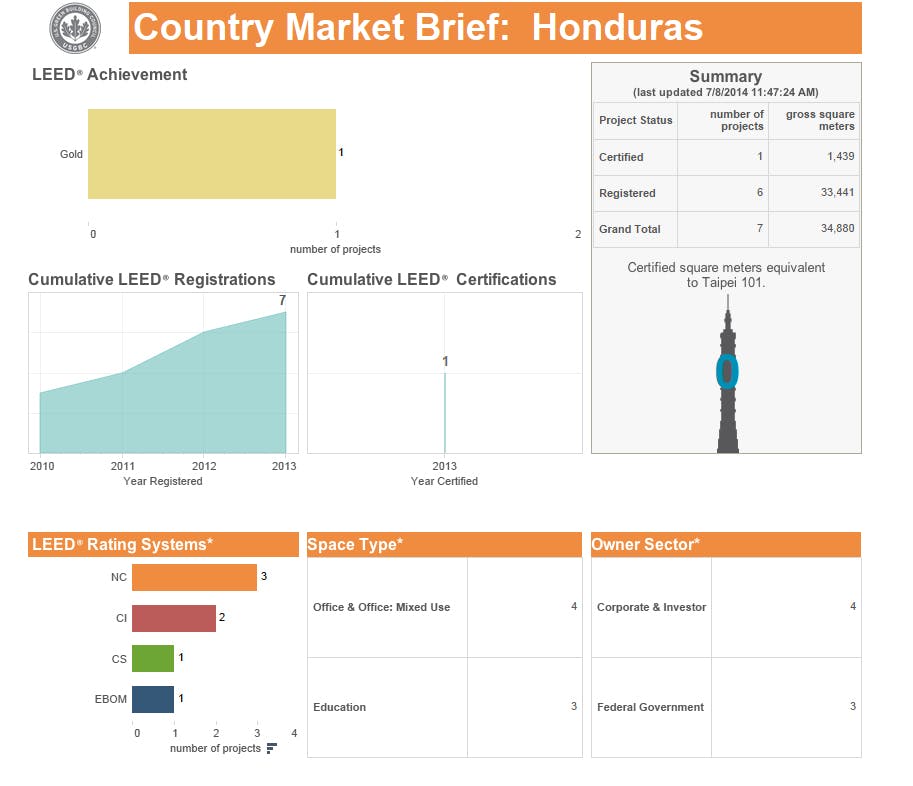This screenshot has height=786, width=913.
Task: Select the orange NC rating bar
Action: click(194, 577)
